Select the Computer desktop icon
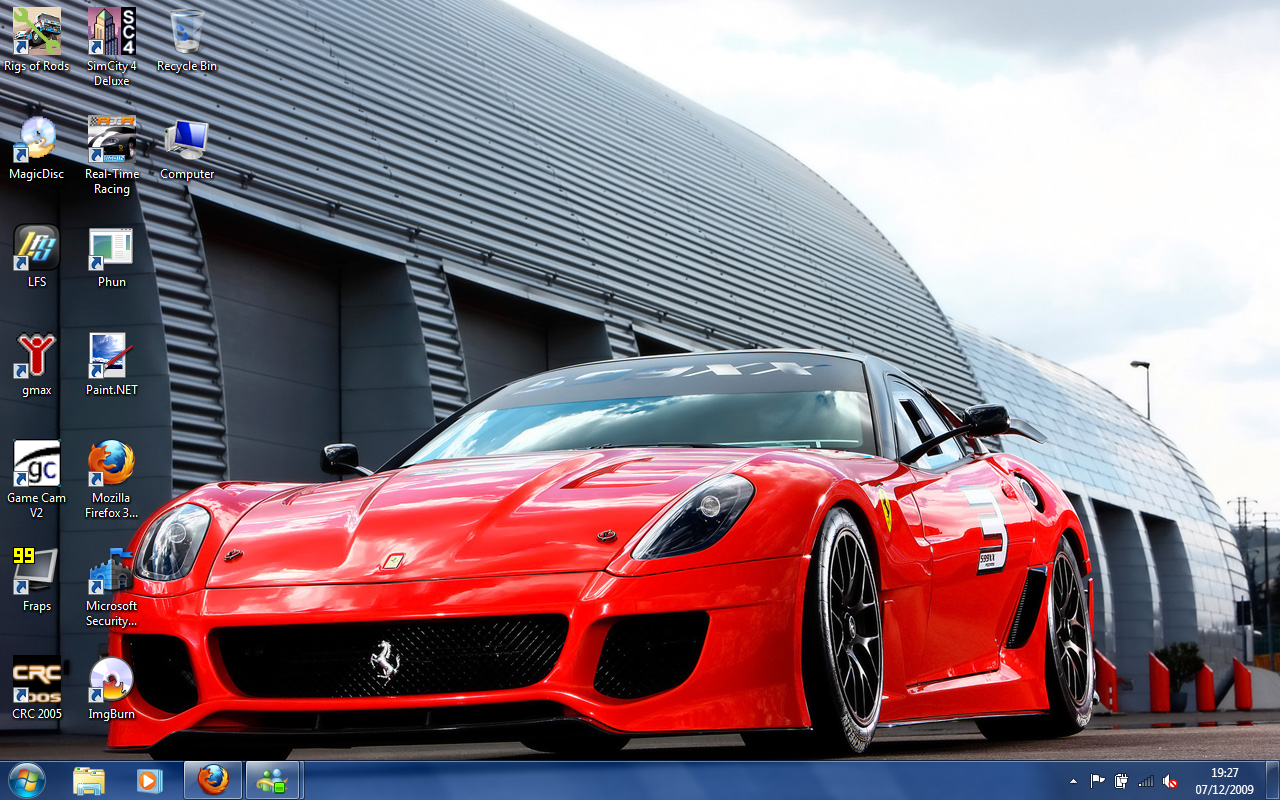The width and height of the screenshot is (1280, 800). coord(187,148)
